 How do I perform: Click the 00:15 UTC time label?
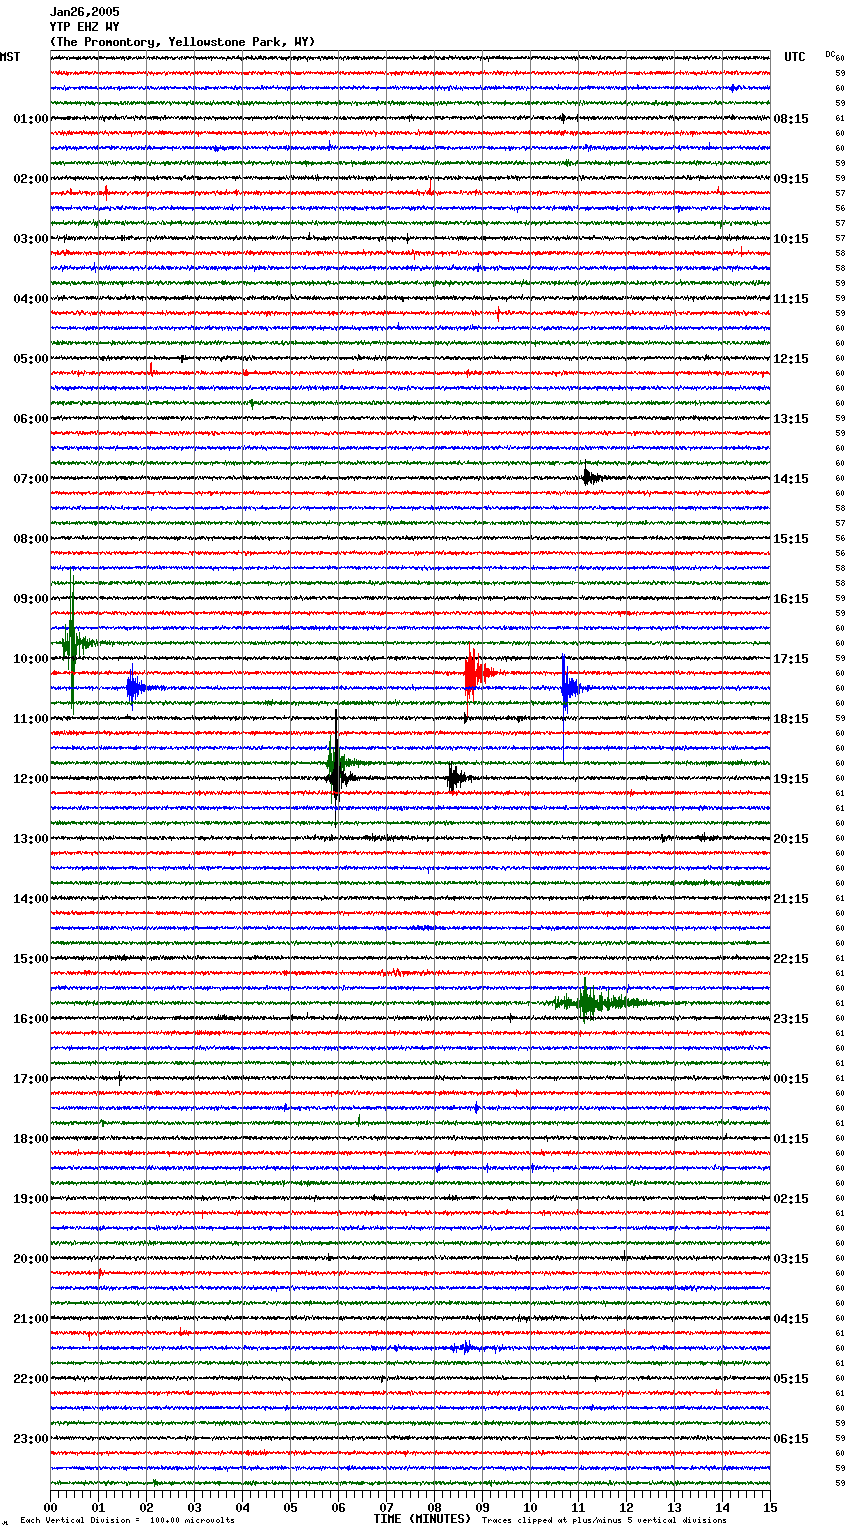point(791,1079)
